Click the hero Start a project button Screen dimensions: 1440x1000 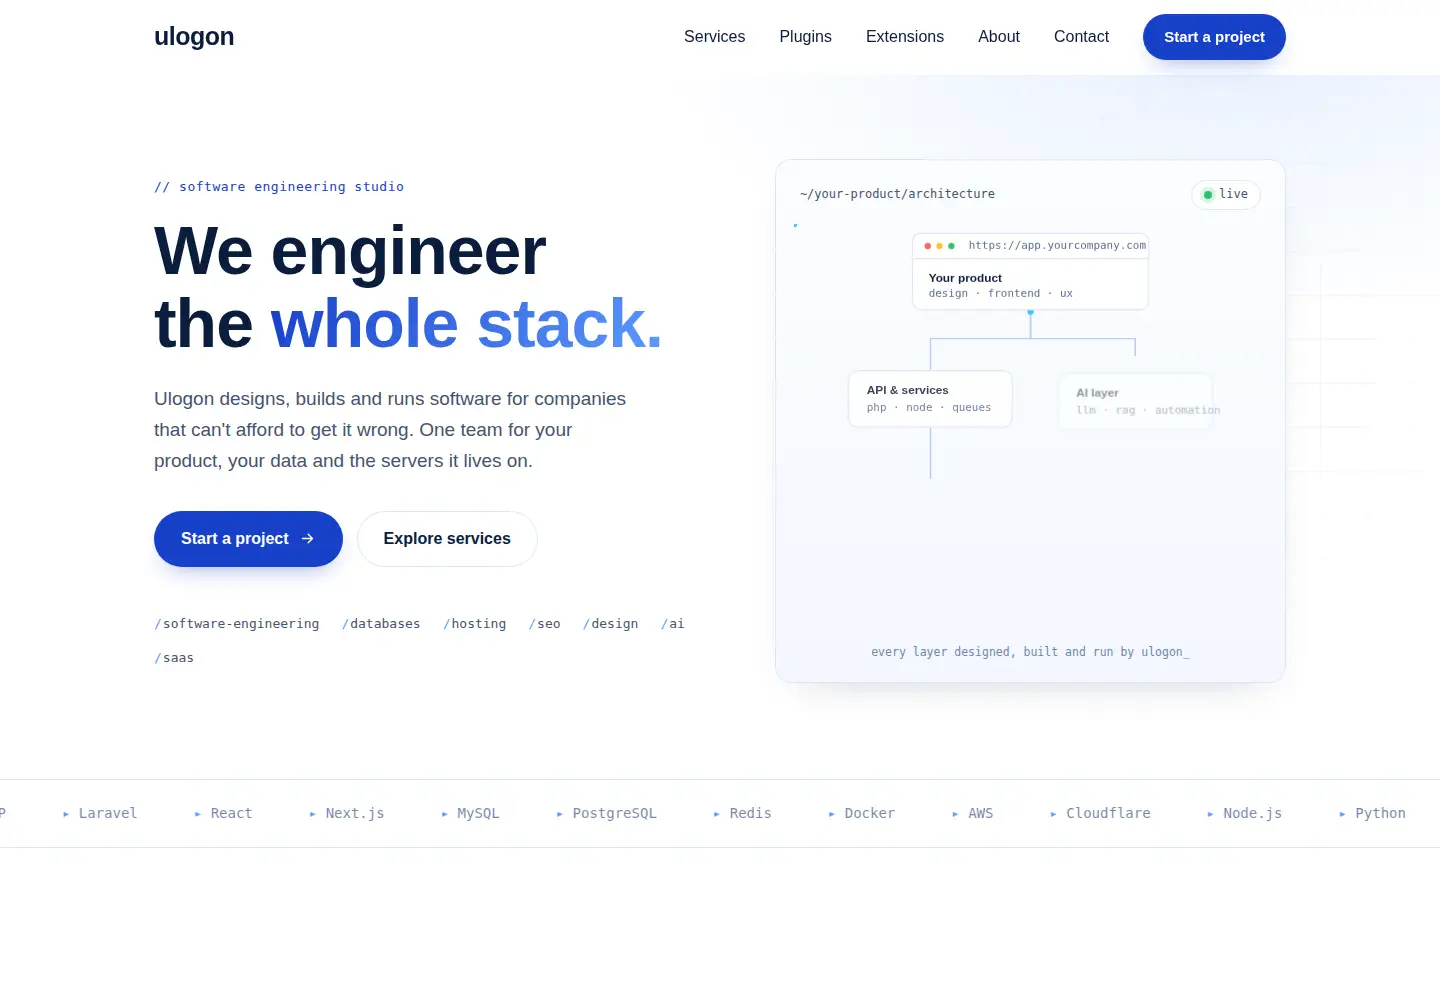pyautogui.click(x=248, y=539)
